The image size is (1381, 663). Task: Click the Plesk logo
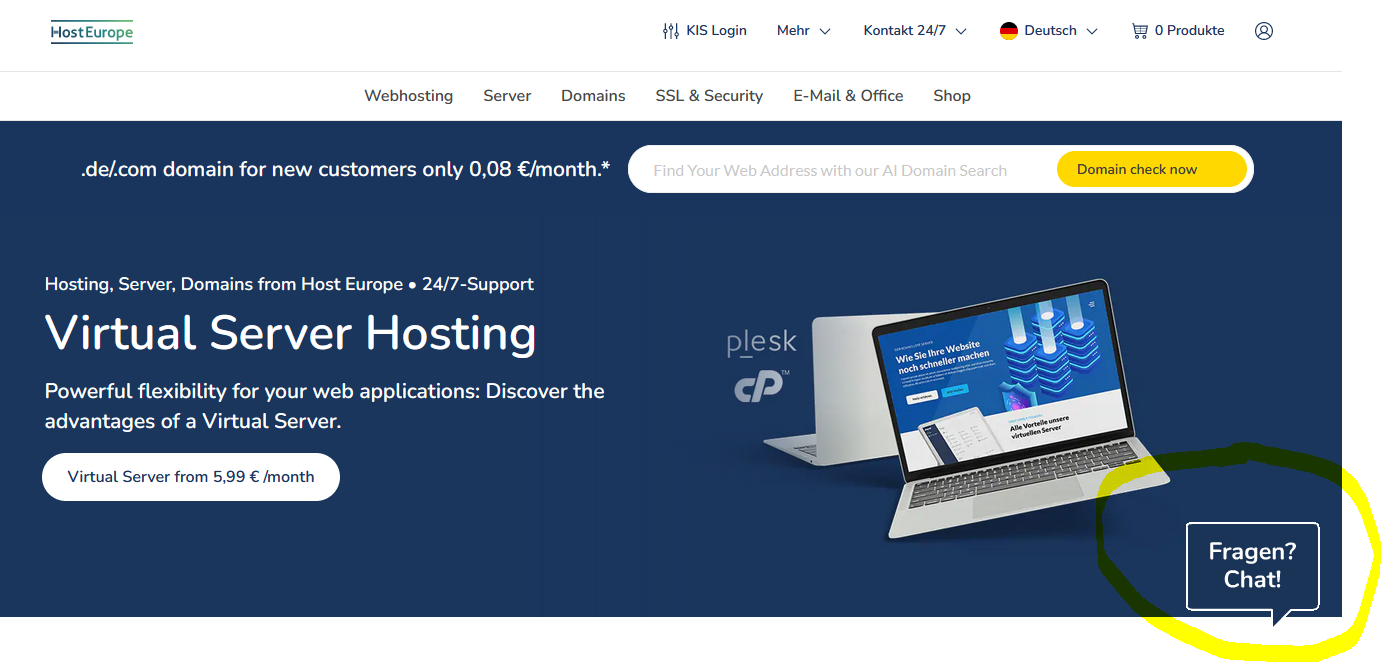pos(762,342)
